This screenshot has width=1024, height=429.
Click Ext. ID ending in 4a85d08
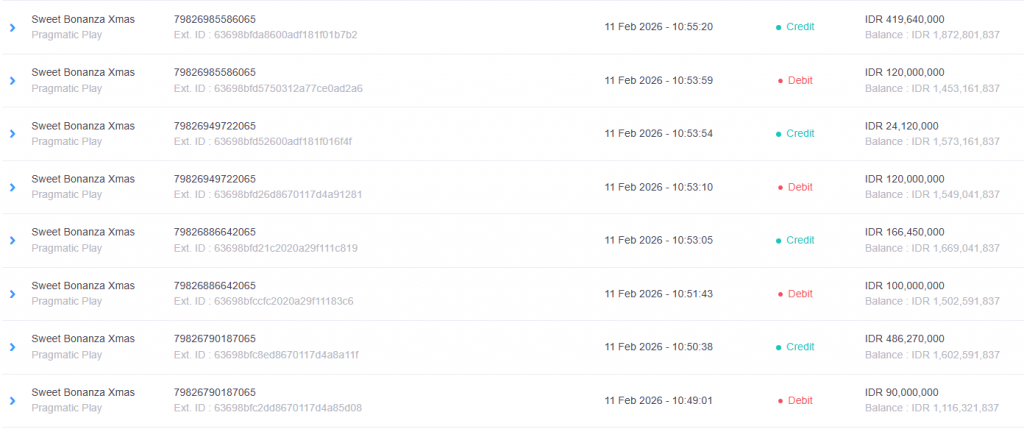[x=268, y=408]
